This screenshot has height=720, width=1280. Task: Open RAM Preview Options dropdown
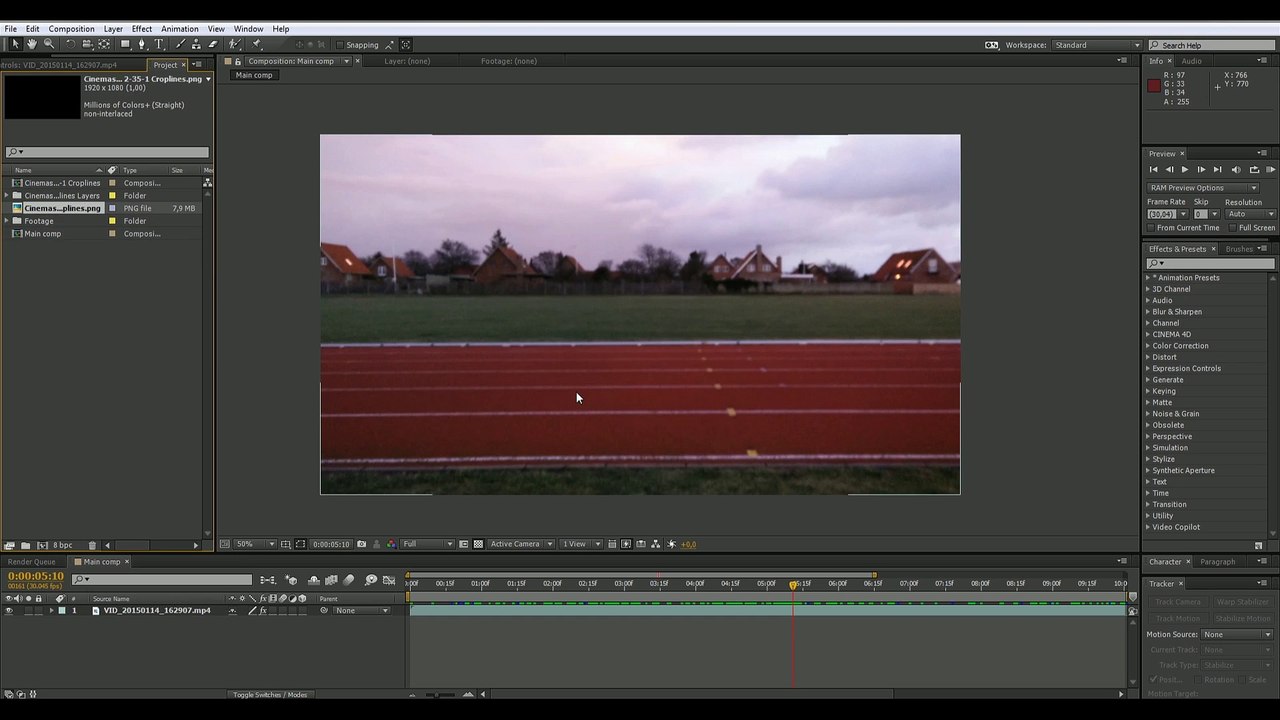pos(1203,188)
